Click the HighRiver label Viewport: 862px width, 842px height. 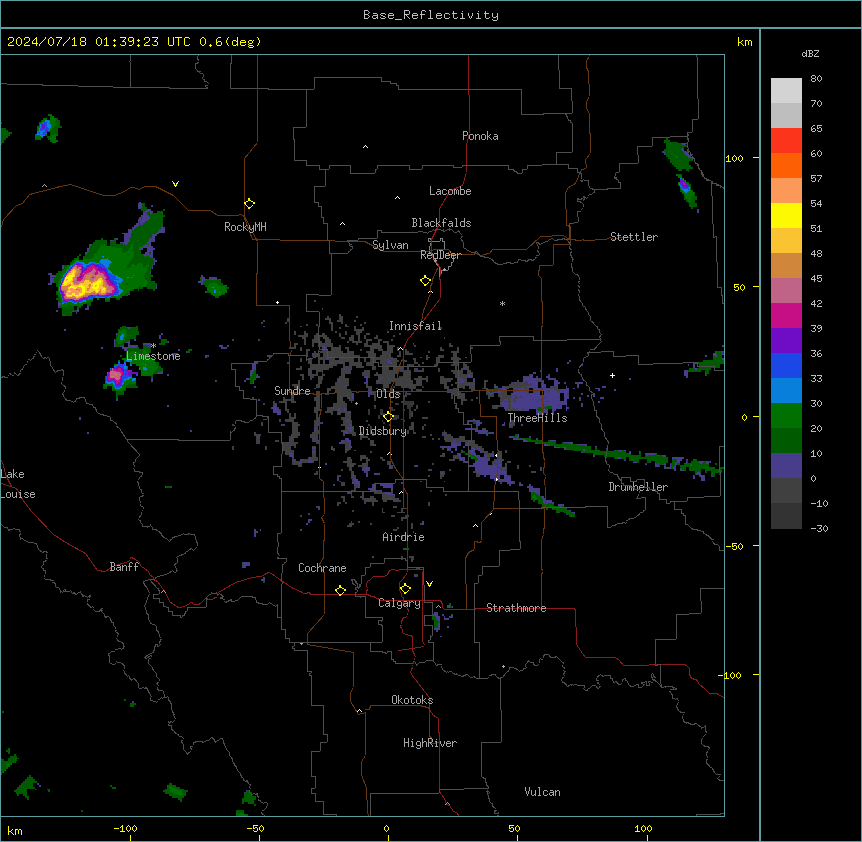pyautogui.click(x=430, y=743)
